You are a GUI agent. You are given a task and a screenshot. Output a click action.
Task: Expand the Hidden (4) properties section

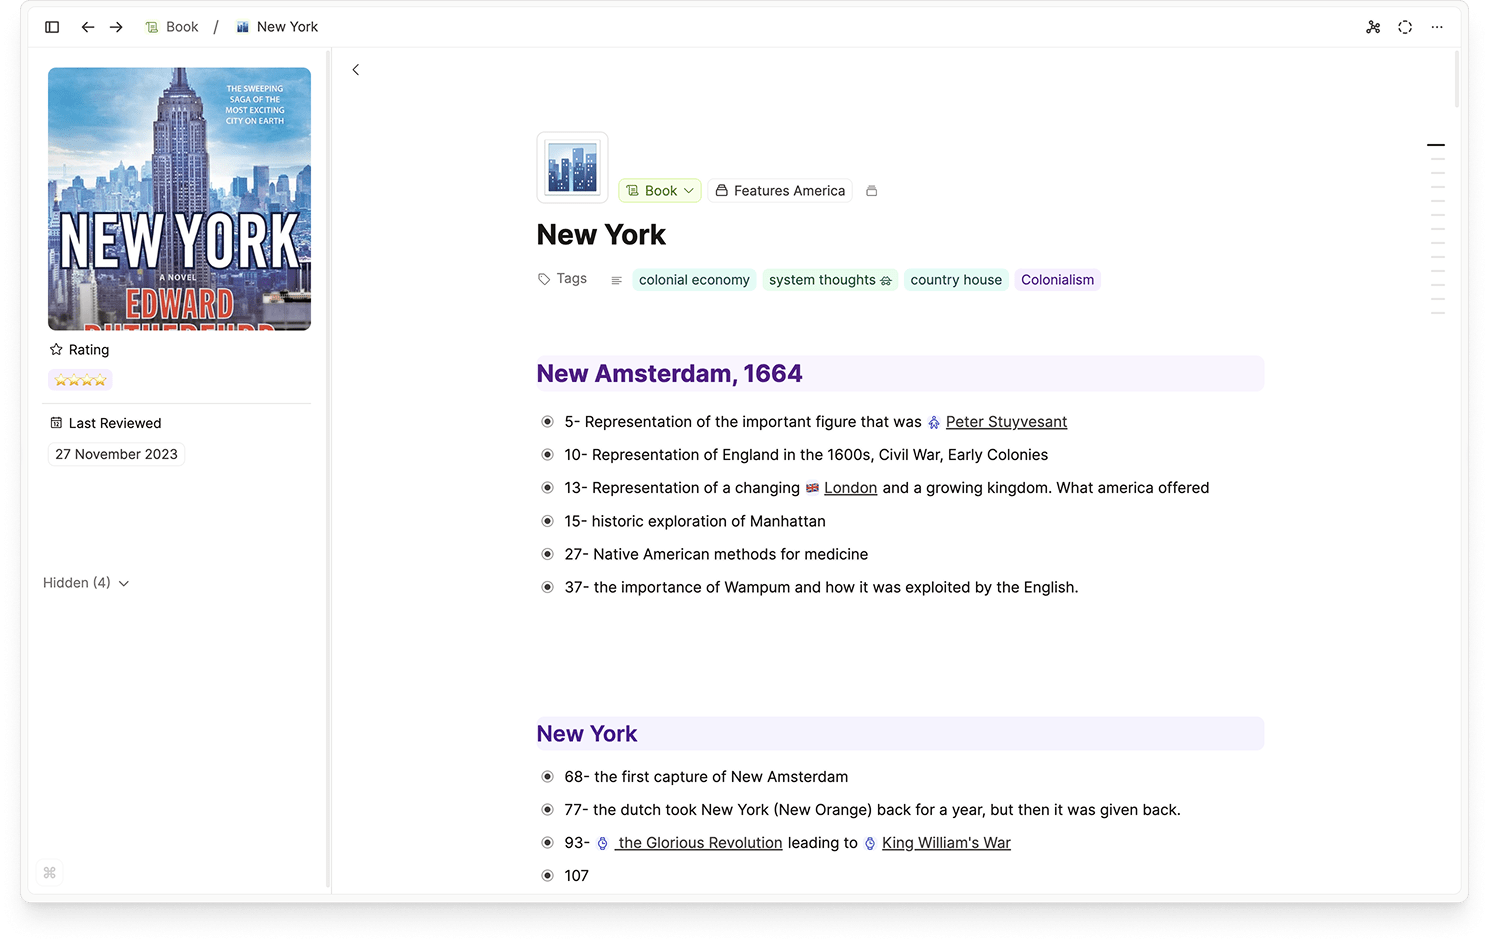(x=86, y=583)
